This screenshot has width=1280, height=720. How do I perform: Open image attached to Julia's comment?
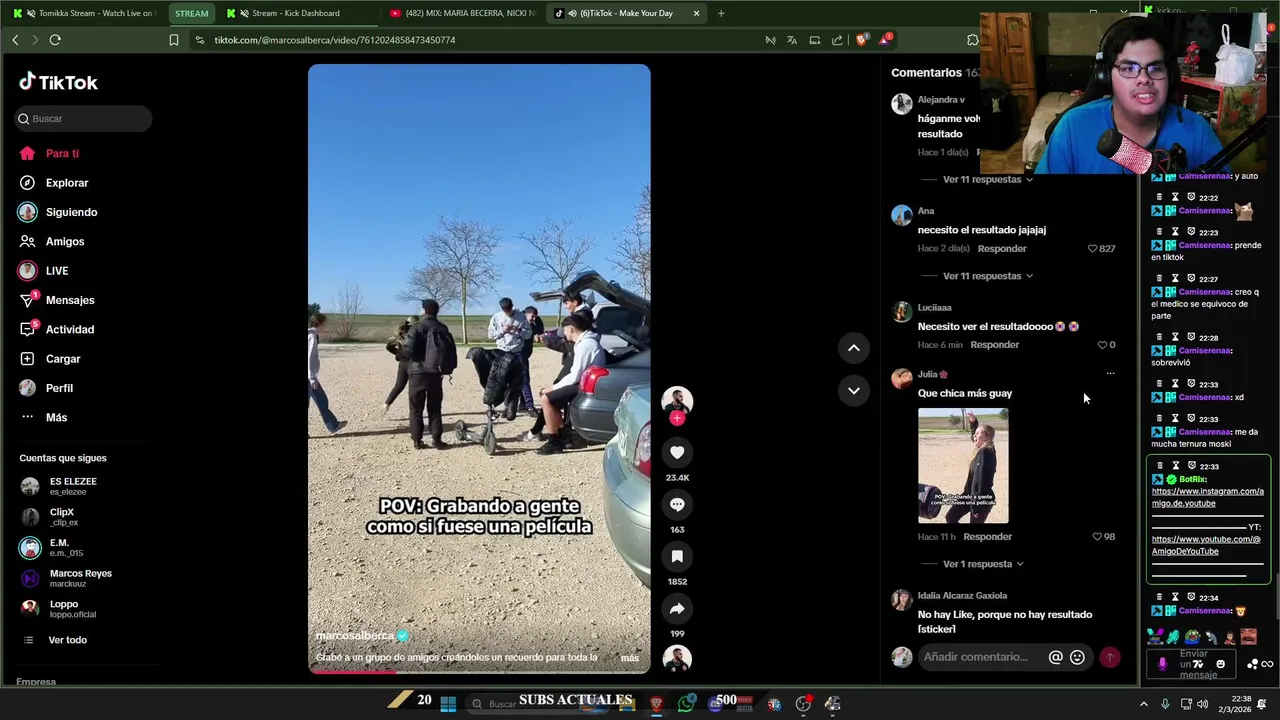click(963, 466)
